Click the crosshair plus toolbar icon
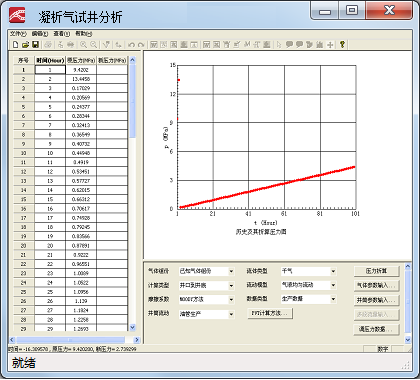The width and height of the screenshot is (420, 380). (330, 44)
